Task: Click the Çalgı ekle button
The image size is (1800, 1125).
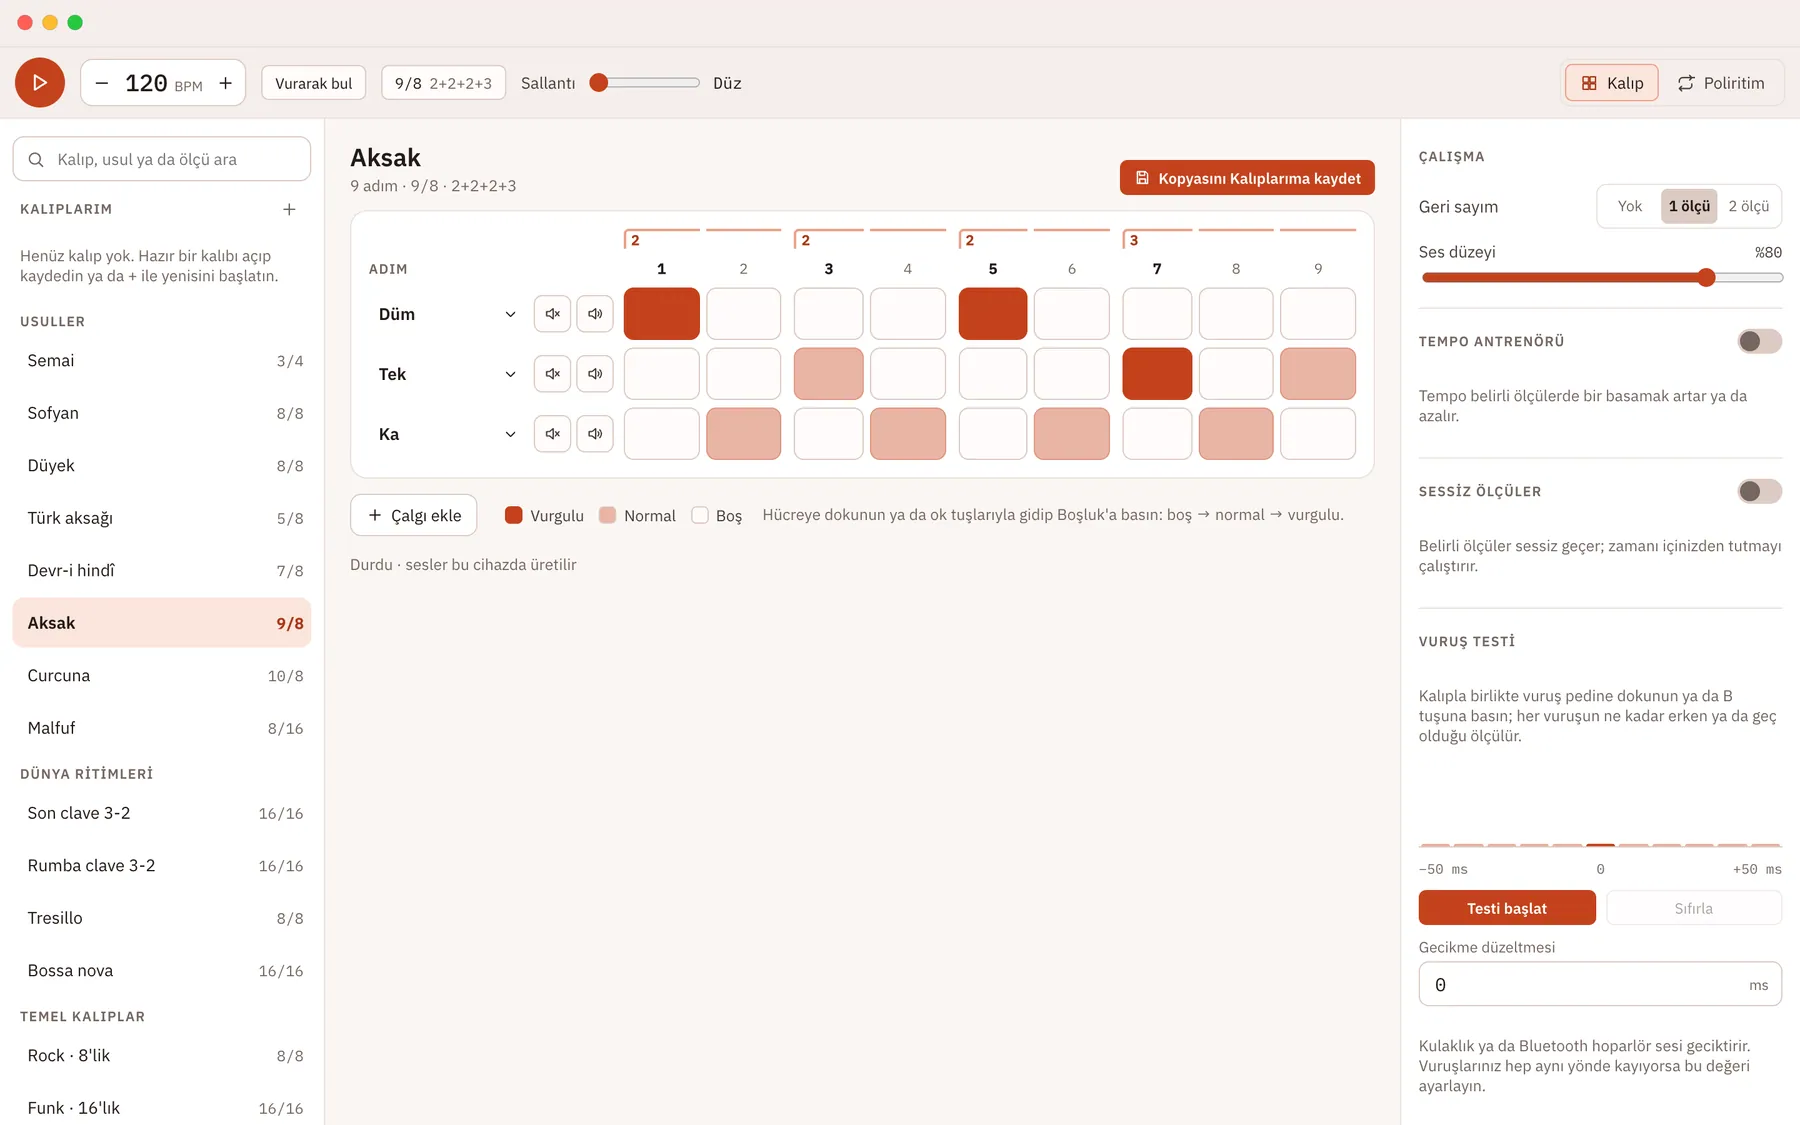Action: click(414, 515)
